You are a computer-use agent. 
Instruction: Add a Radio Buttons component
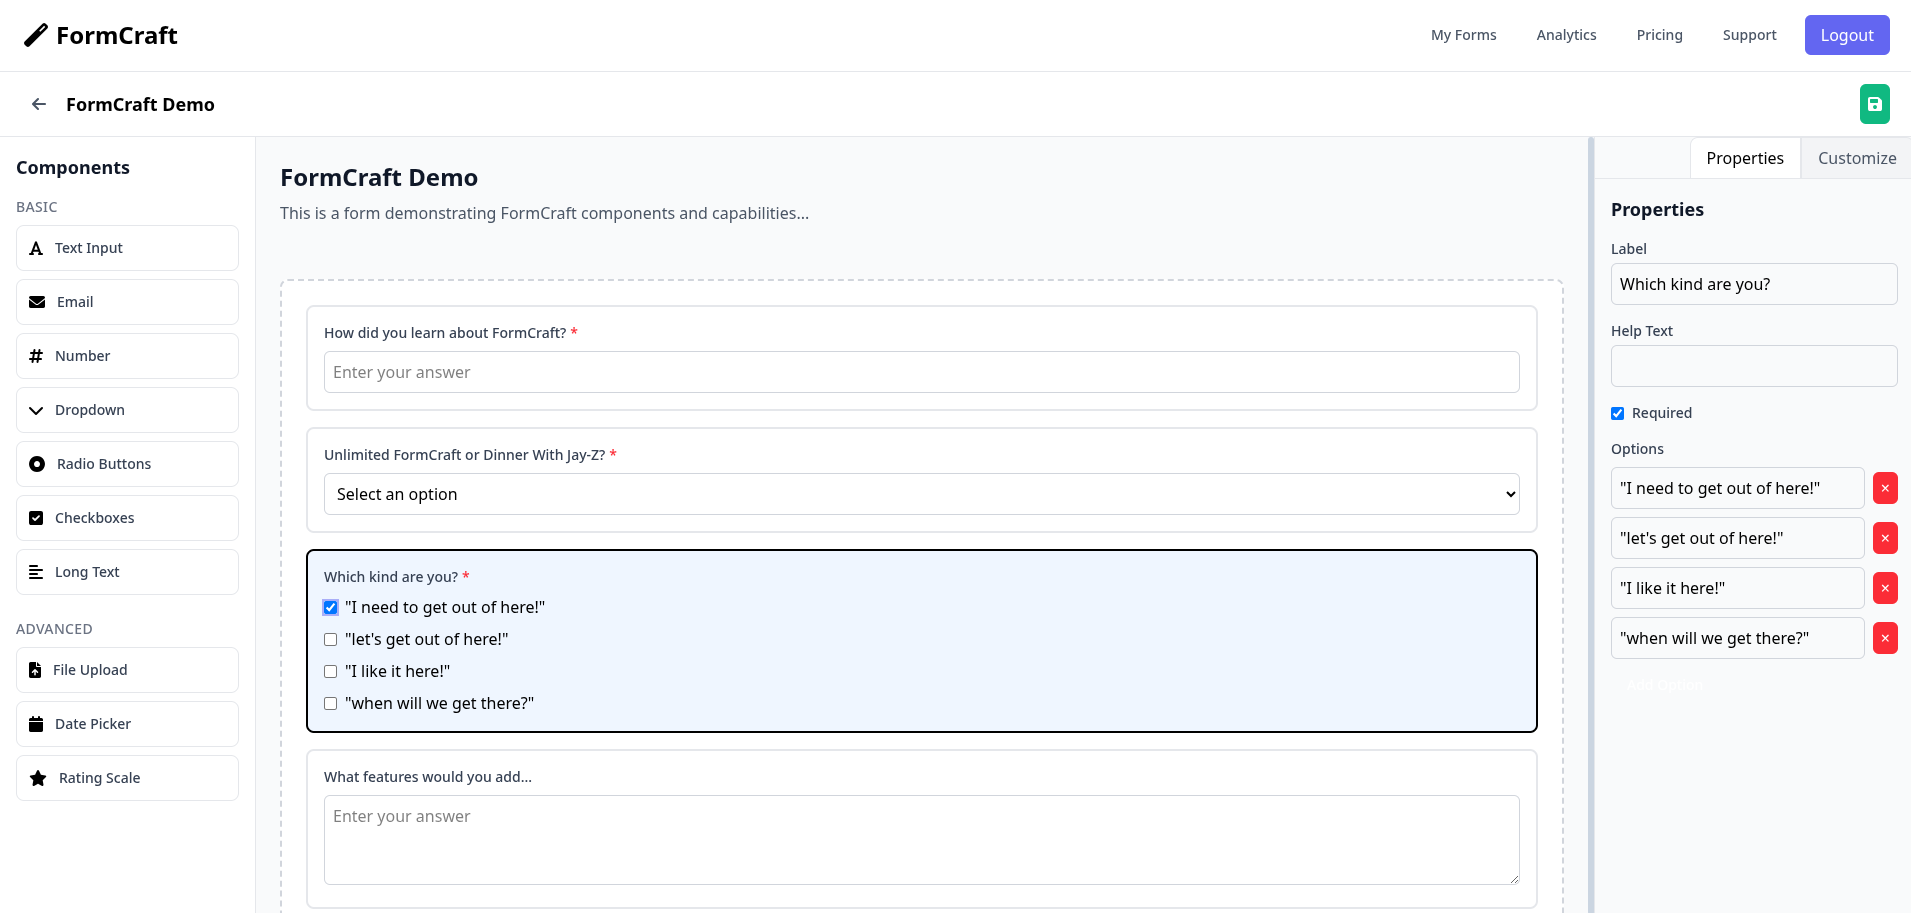(x=127, y=464)
